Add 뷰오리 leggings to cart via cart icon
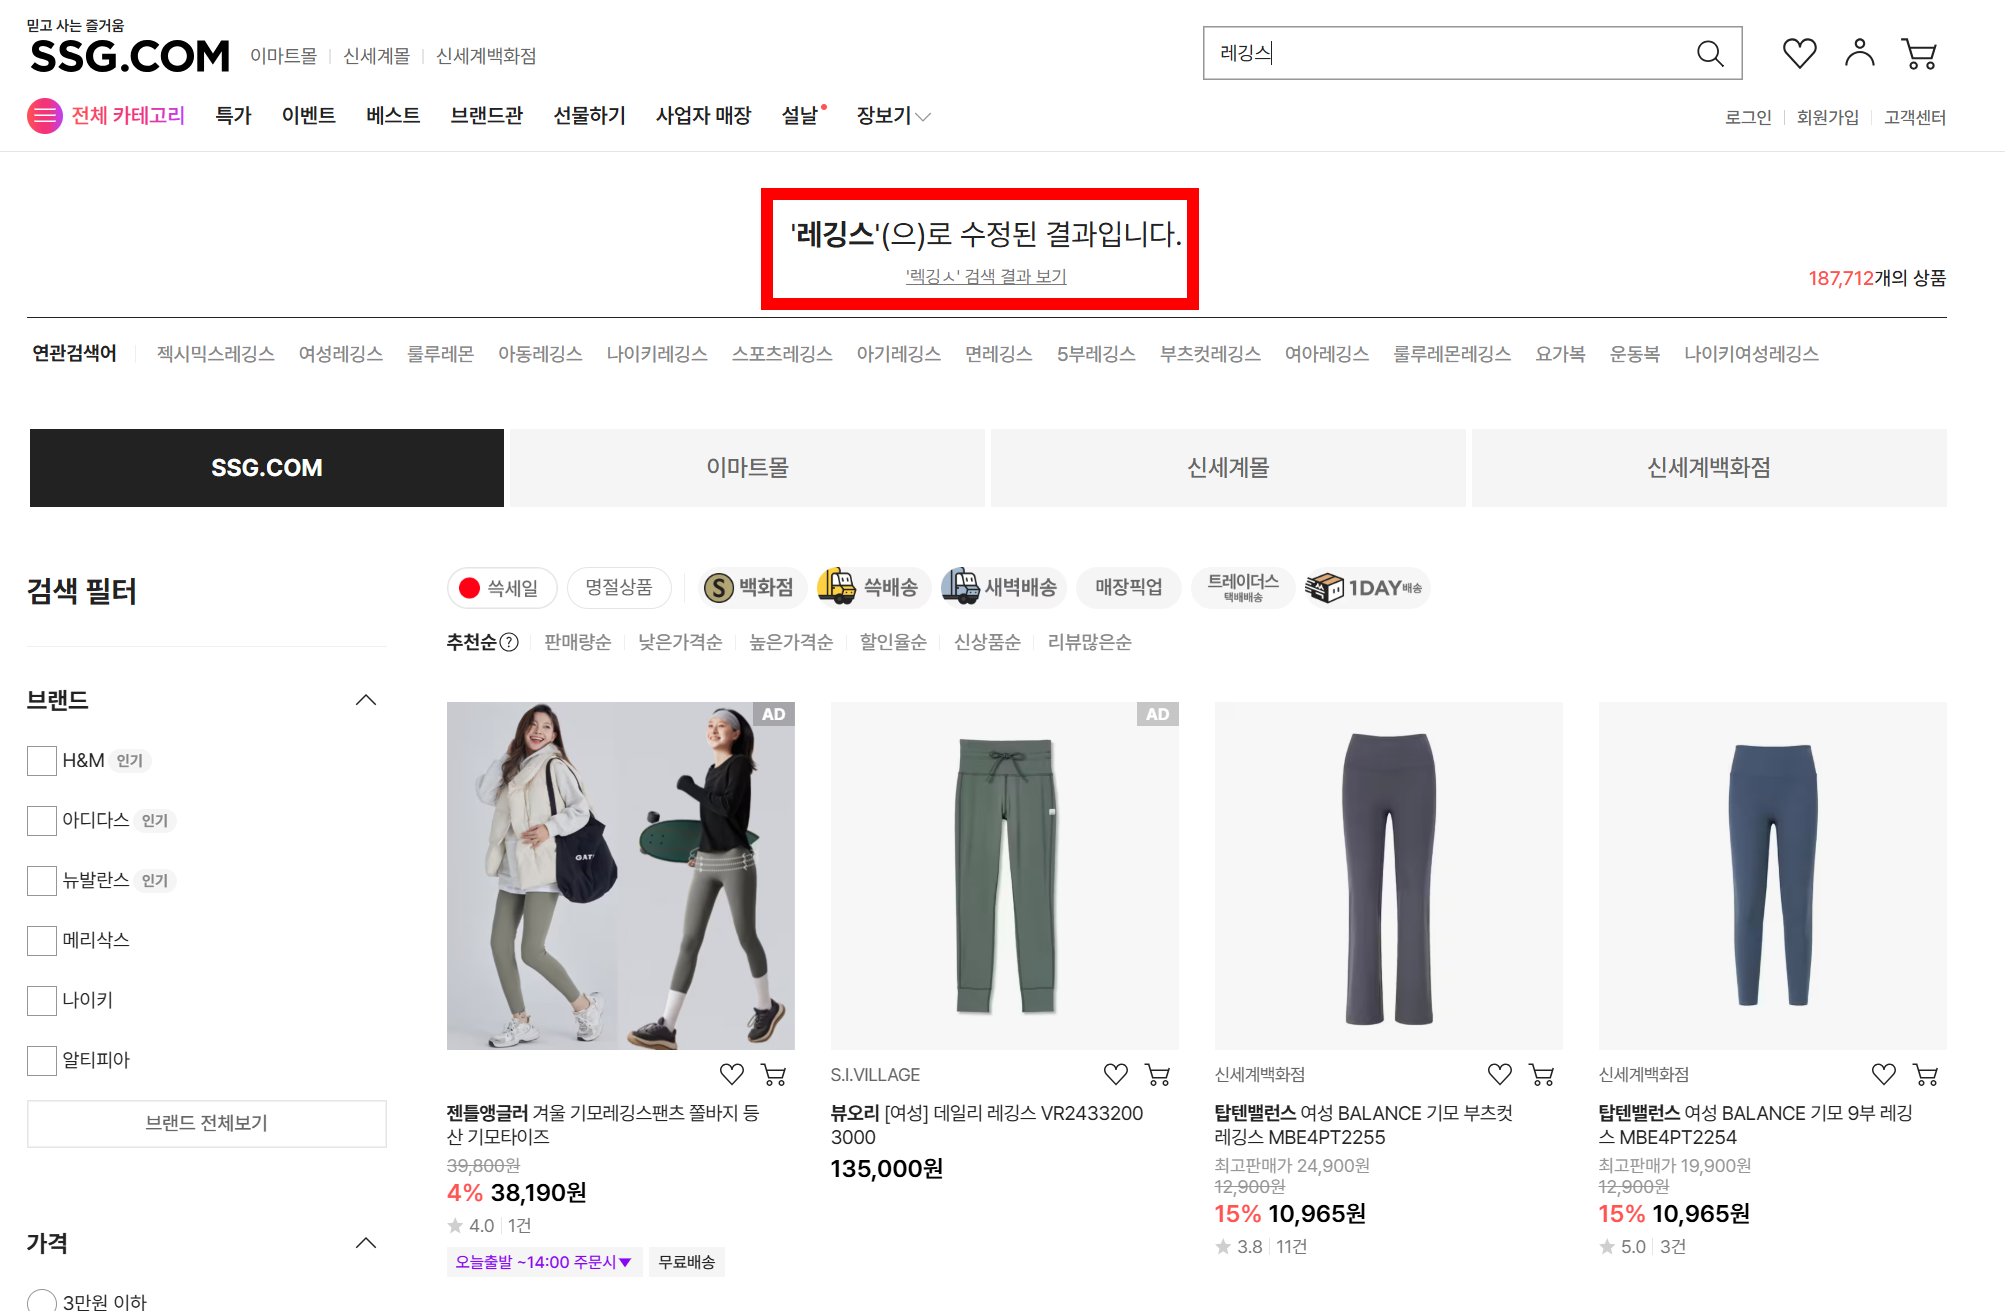The image size is (2005, 1311). [1158, 1075]
